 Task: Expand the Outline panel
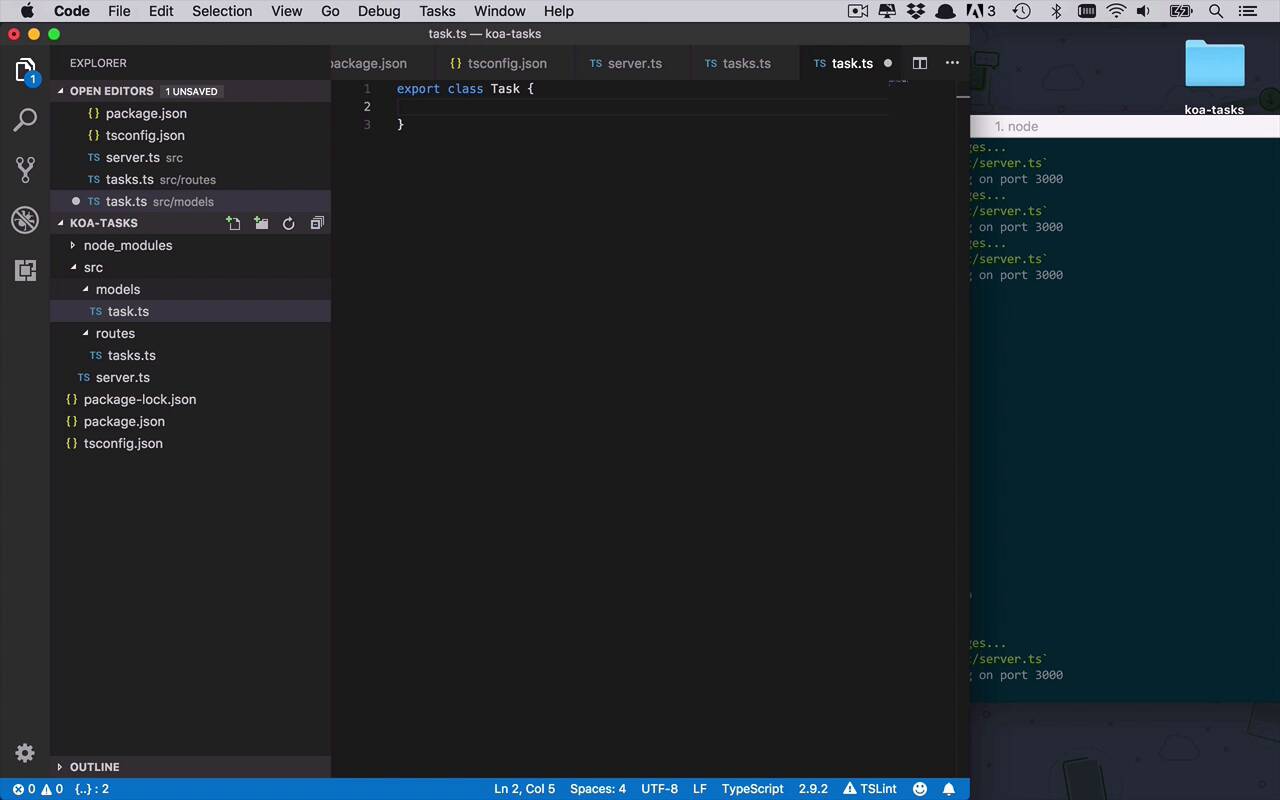pyautogui.click(x=94, y=767)
